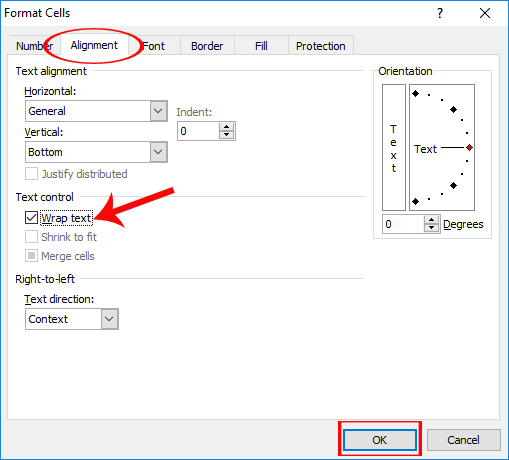
Task: Set orientation to bottom diamond marker
Action: pos(415,201)
